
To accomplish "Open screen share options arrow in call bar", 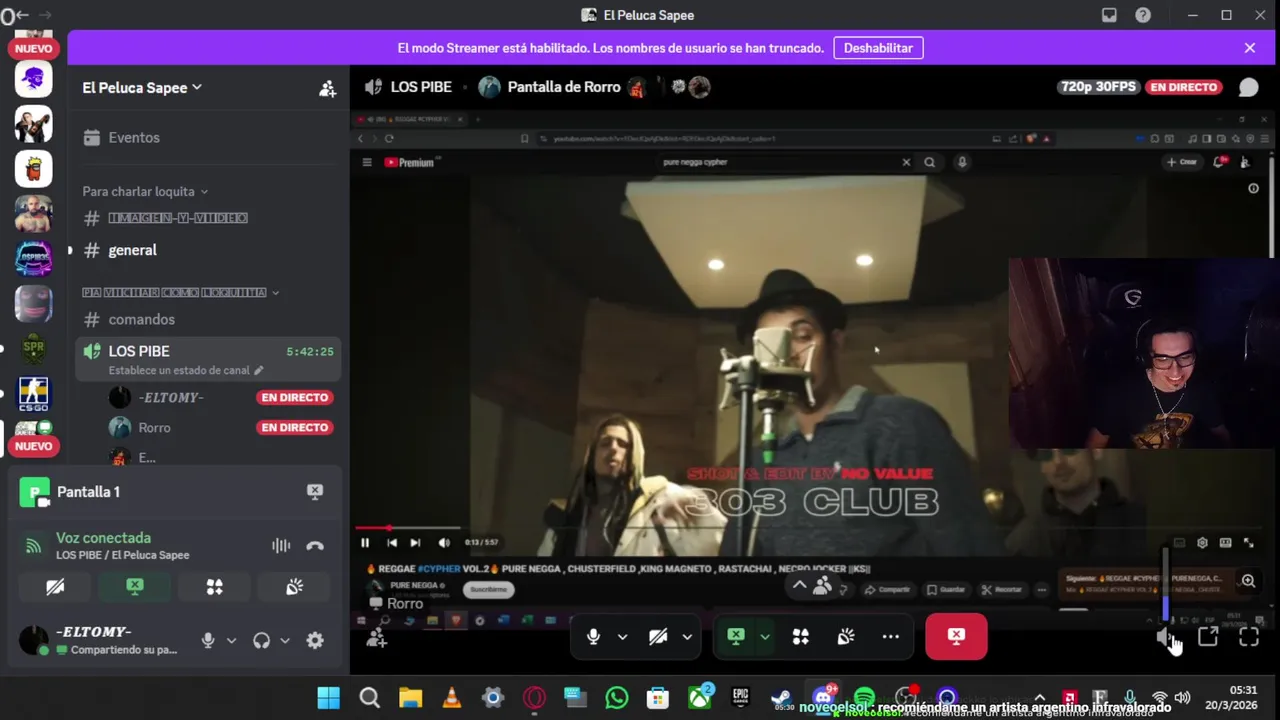I will (765, 636).
